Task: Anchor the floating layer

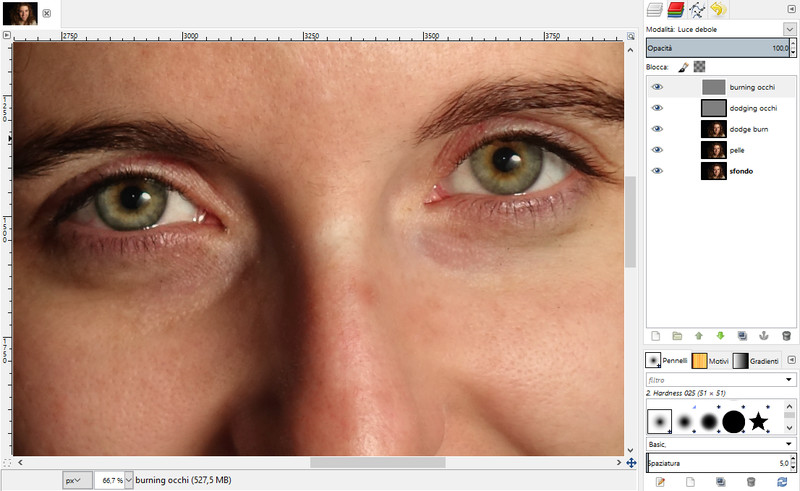Action: (764, 336)
